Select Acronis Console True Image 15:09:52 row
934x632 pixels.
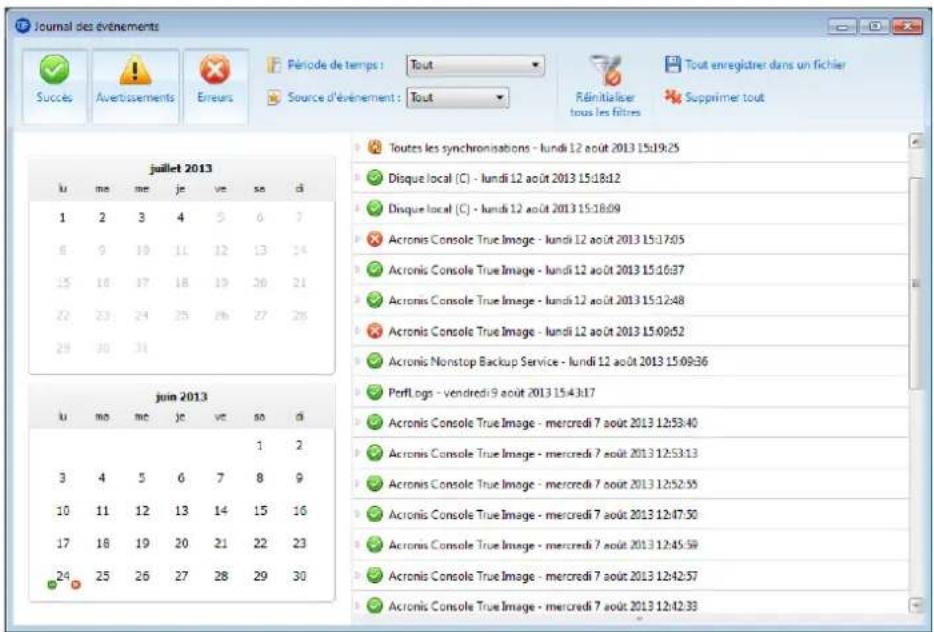630,331
